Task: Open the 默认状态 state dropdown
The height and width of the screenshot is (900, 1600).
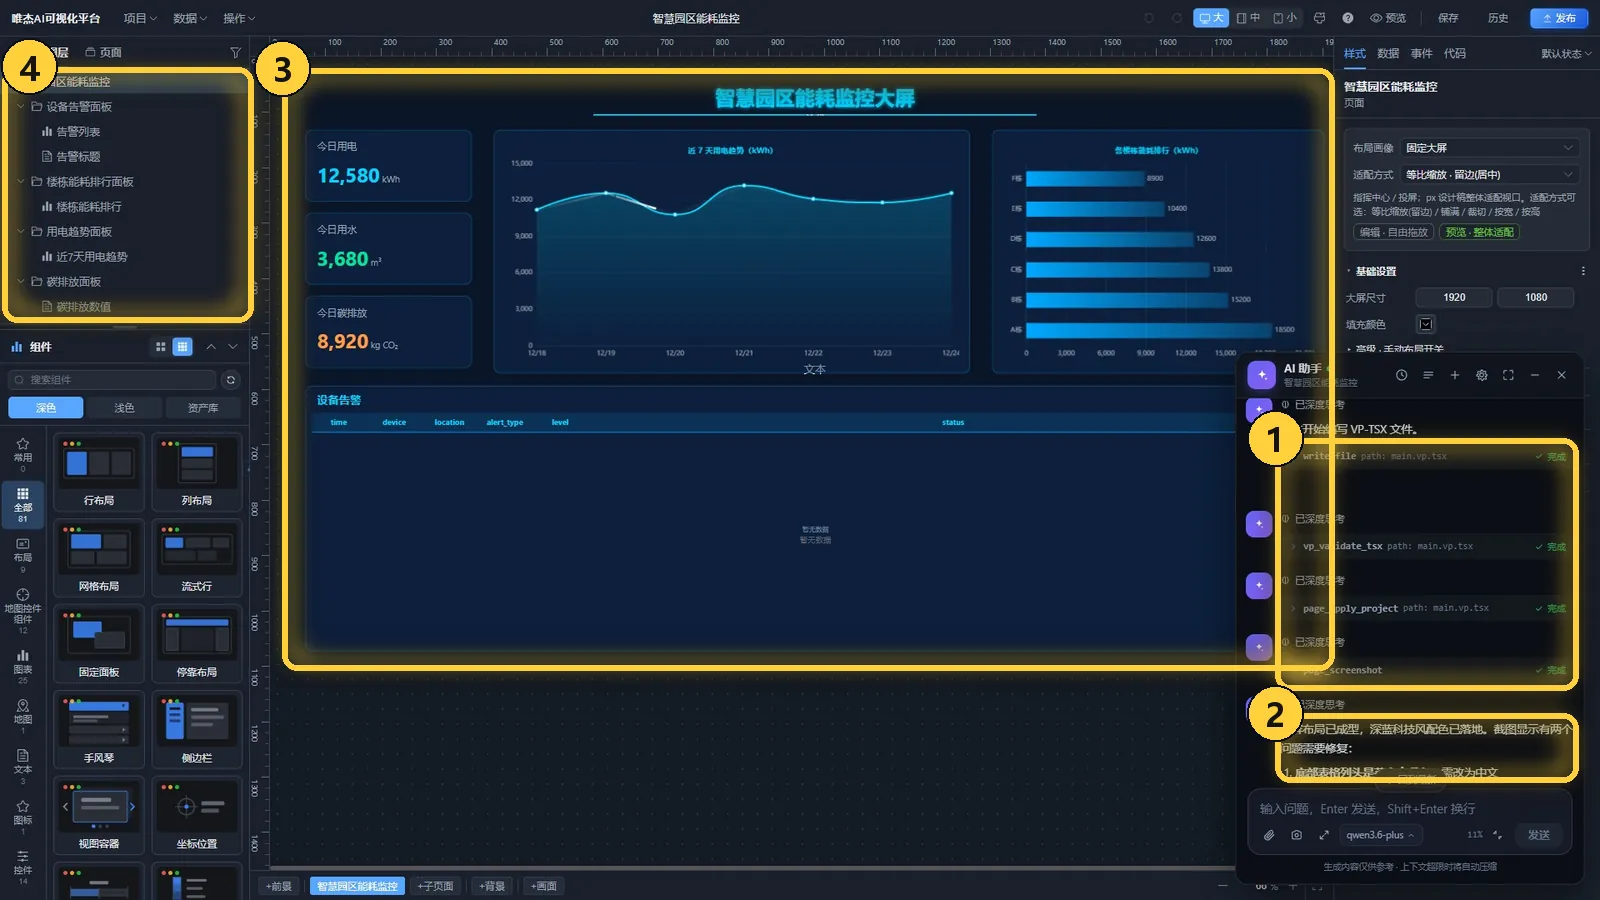Action: [1566, 54]
